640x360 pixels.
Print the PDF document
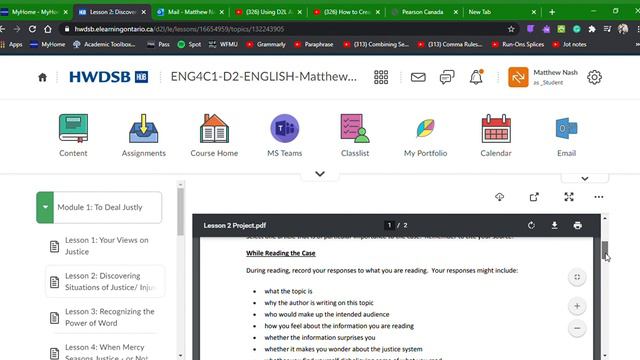578,225
